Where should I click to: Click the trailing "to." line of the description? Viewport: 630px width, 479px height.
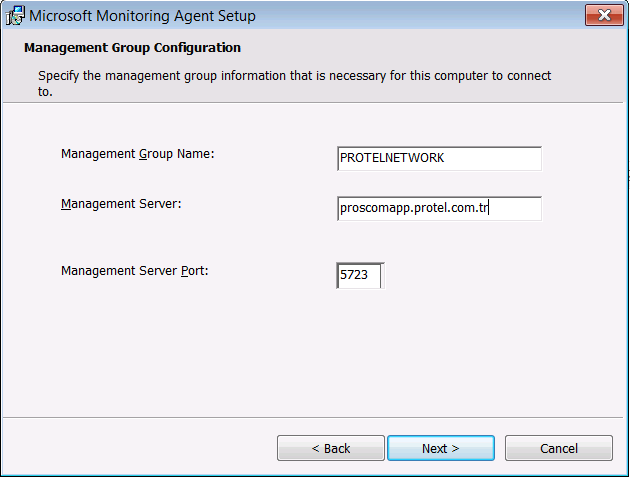click(45, 91)
